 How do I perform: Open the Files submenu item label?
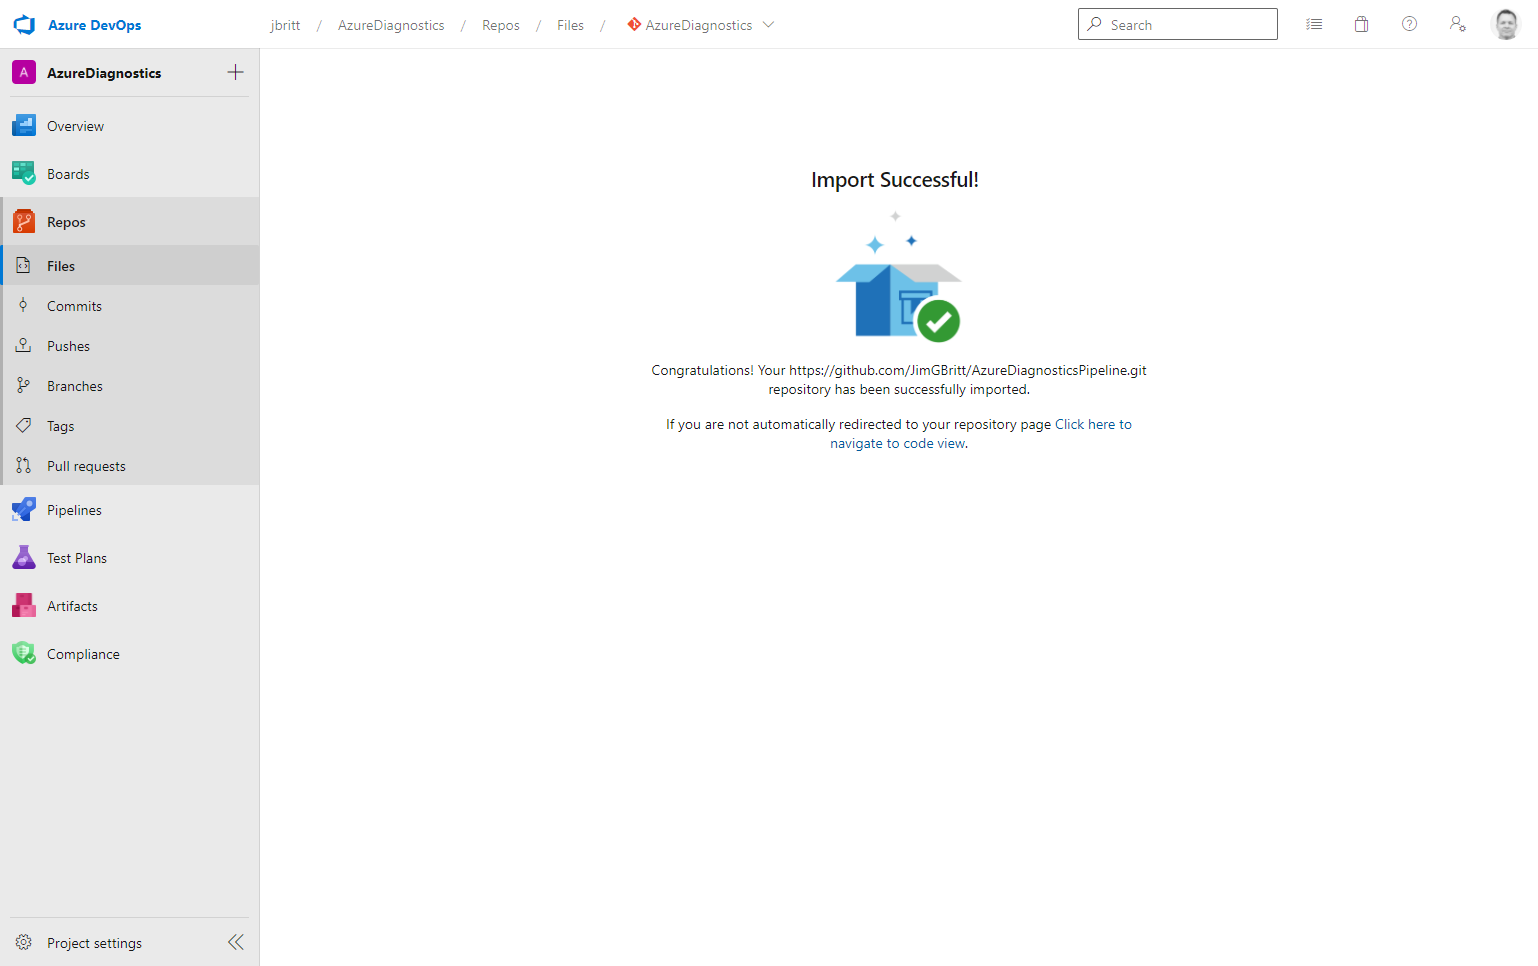[x=61, y=266]
